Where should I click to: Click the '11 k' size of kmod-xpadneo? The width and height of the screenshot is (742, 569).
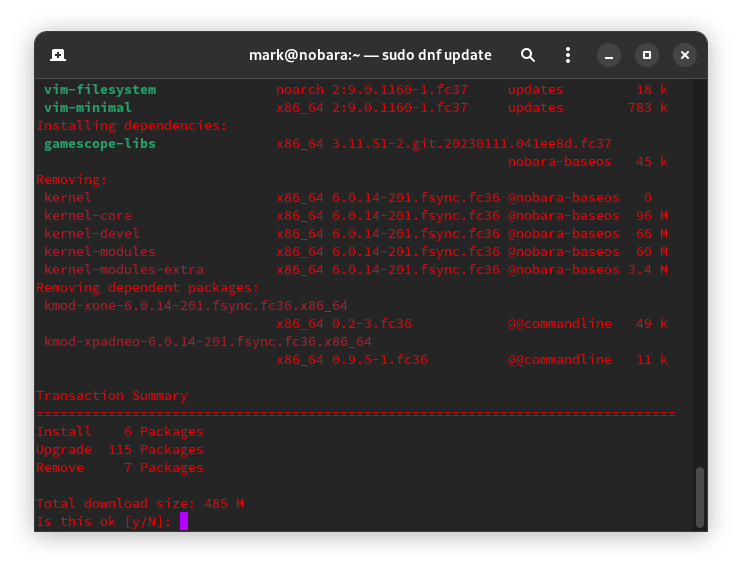tap(652, 359)
